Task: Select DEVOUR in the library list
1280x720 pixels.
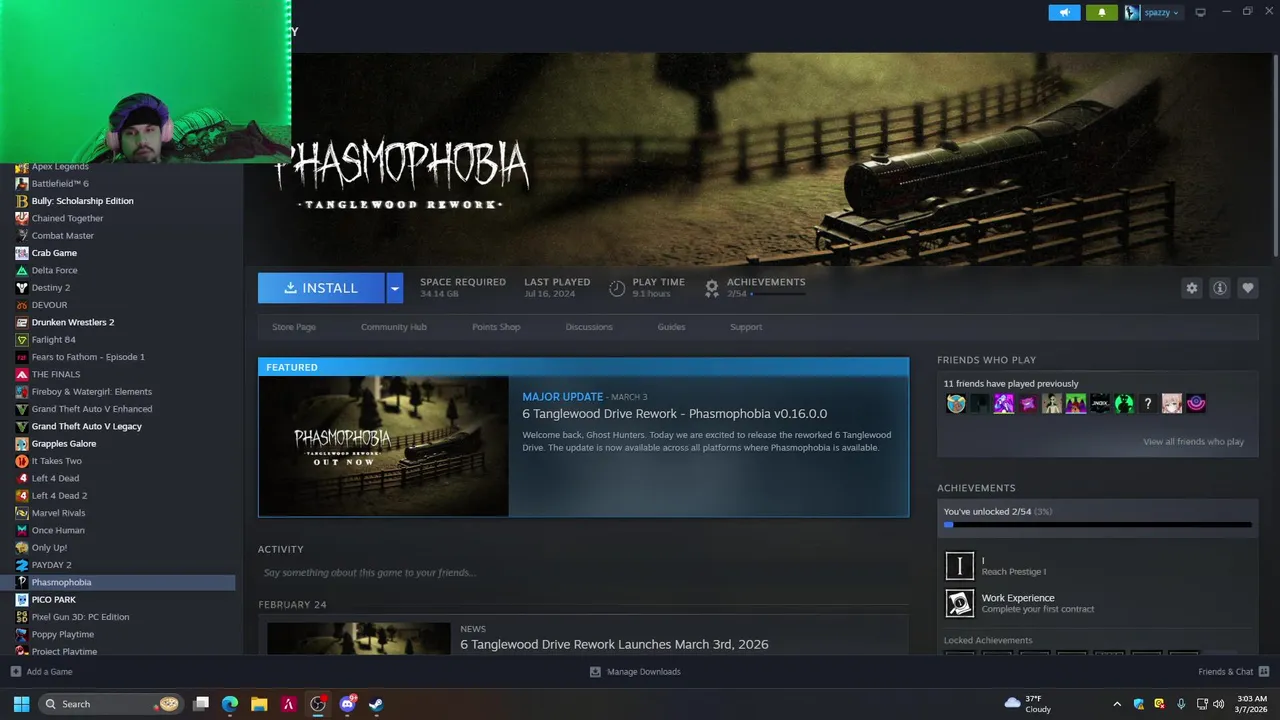Action: tap(49, 305)
